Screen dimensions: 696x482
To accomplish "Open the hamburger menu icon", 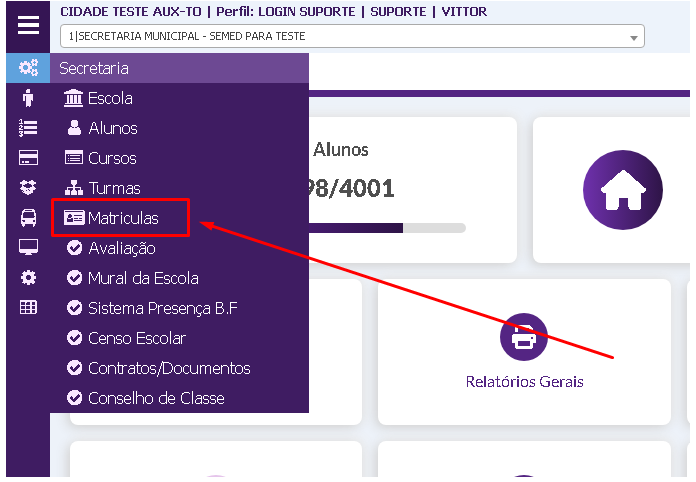I will point(28,26).
